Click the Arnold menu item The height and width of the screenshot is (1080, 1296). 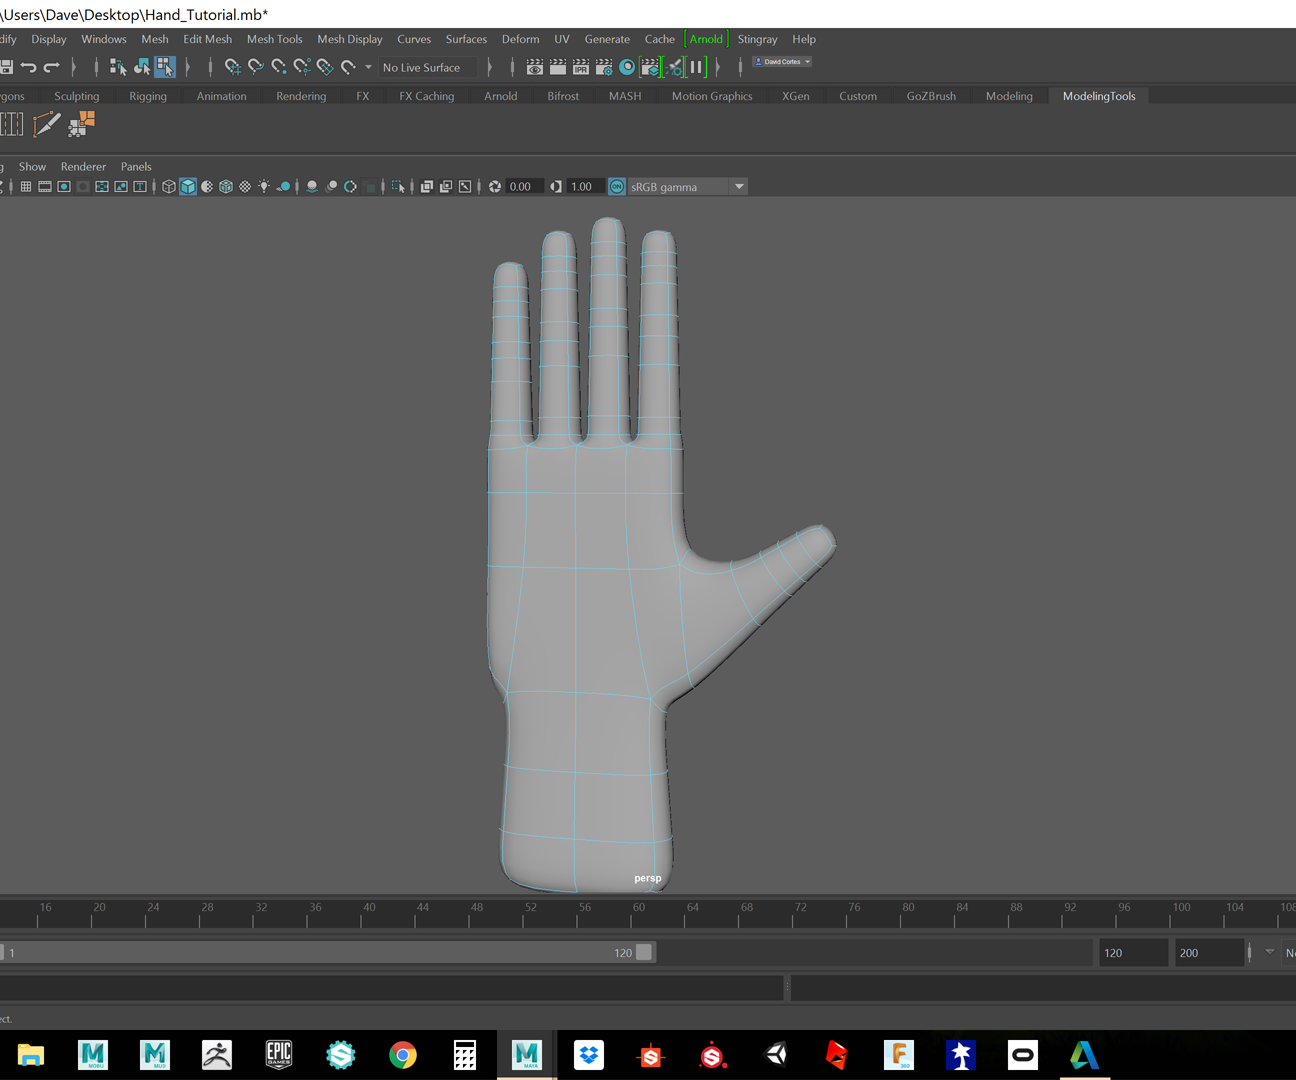[706, 39]
